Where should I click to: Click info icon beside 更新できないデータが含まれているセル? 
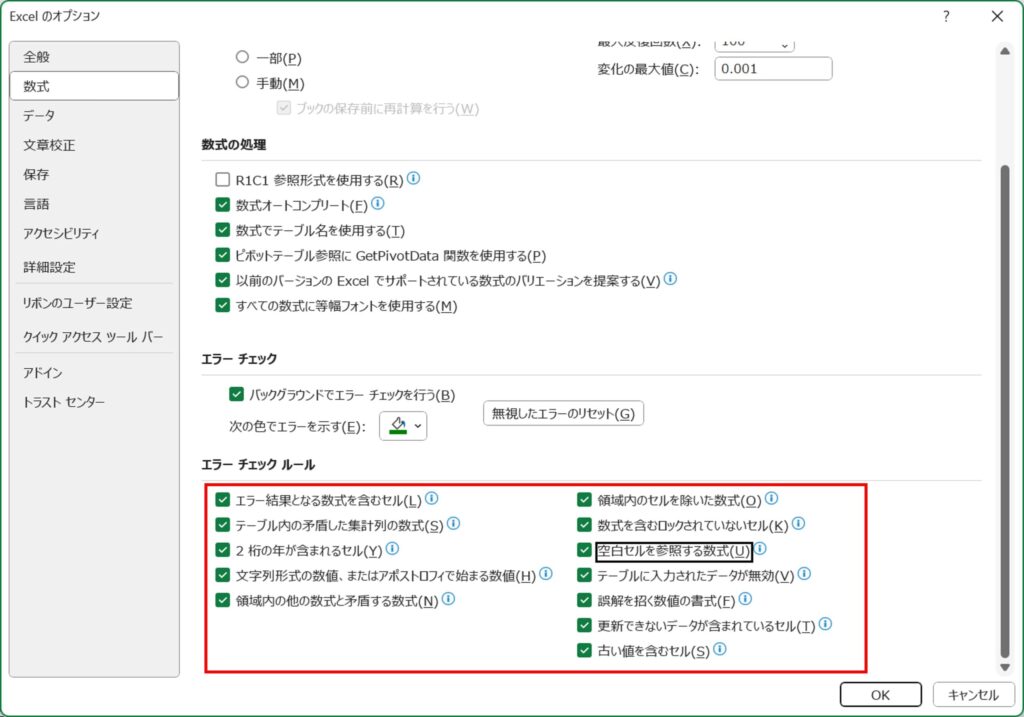coord(825,624)
